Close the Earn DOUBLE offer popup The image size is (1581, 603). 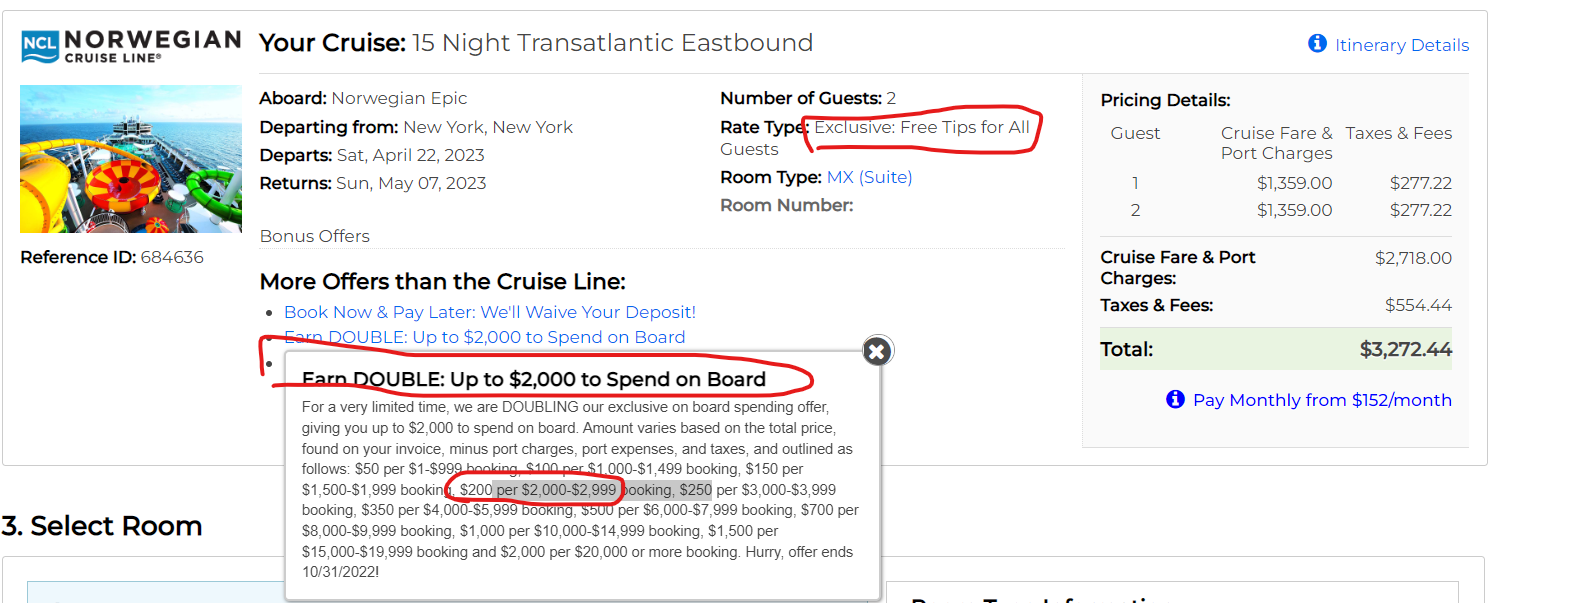[877, 351]
